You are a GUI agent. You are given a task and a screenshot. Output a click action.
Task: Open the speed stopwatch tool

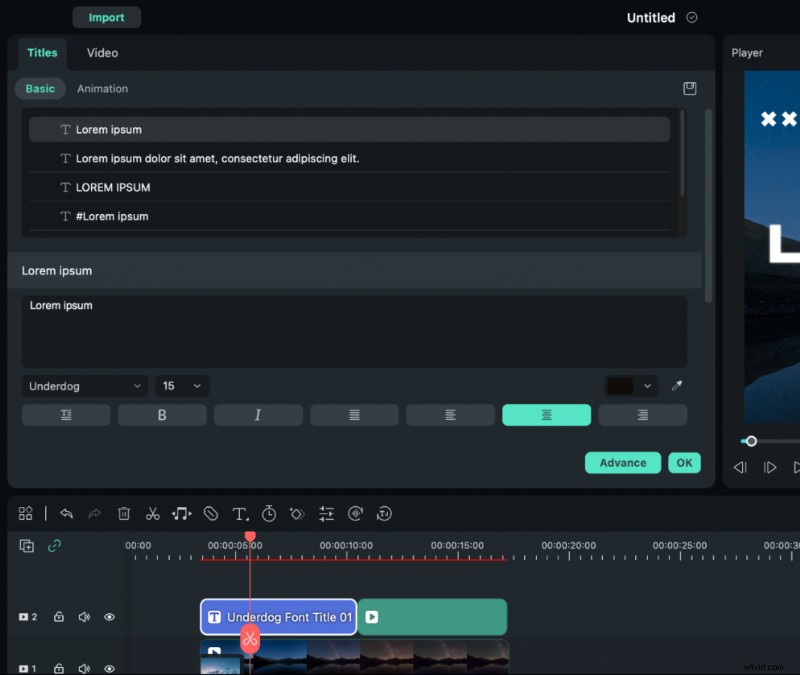click(269, 513)
